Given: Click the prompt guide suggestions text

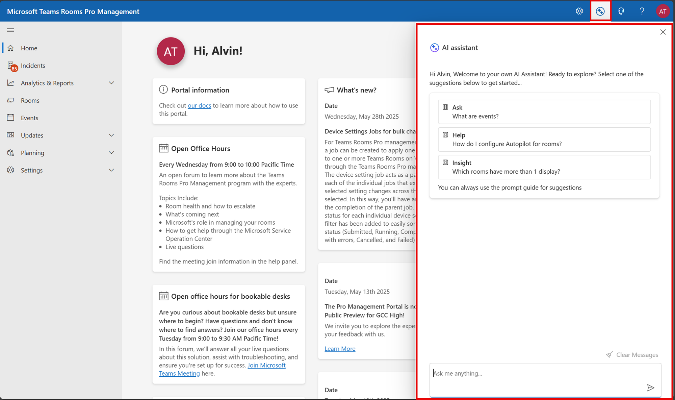Looking at the screenshot, I should [x=510, y=188].
